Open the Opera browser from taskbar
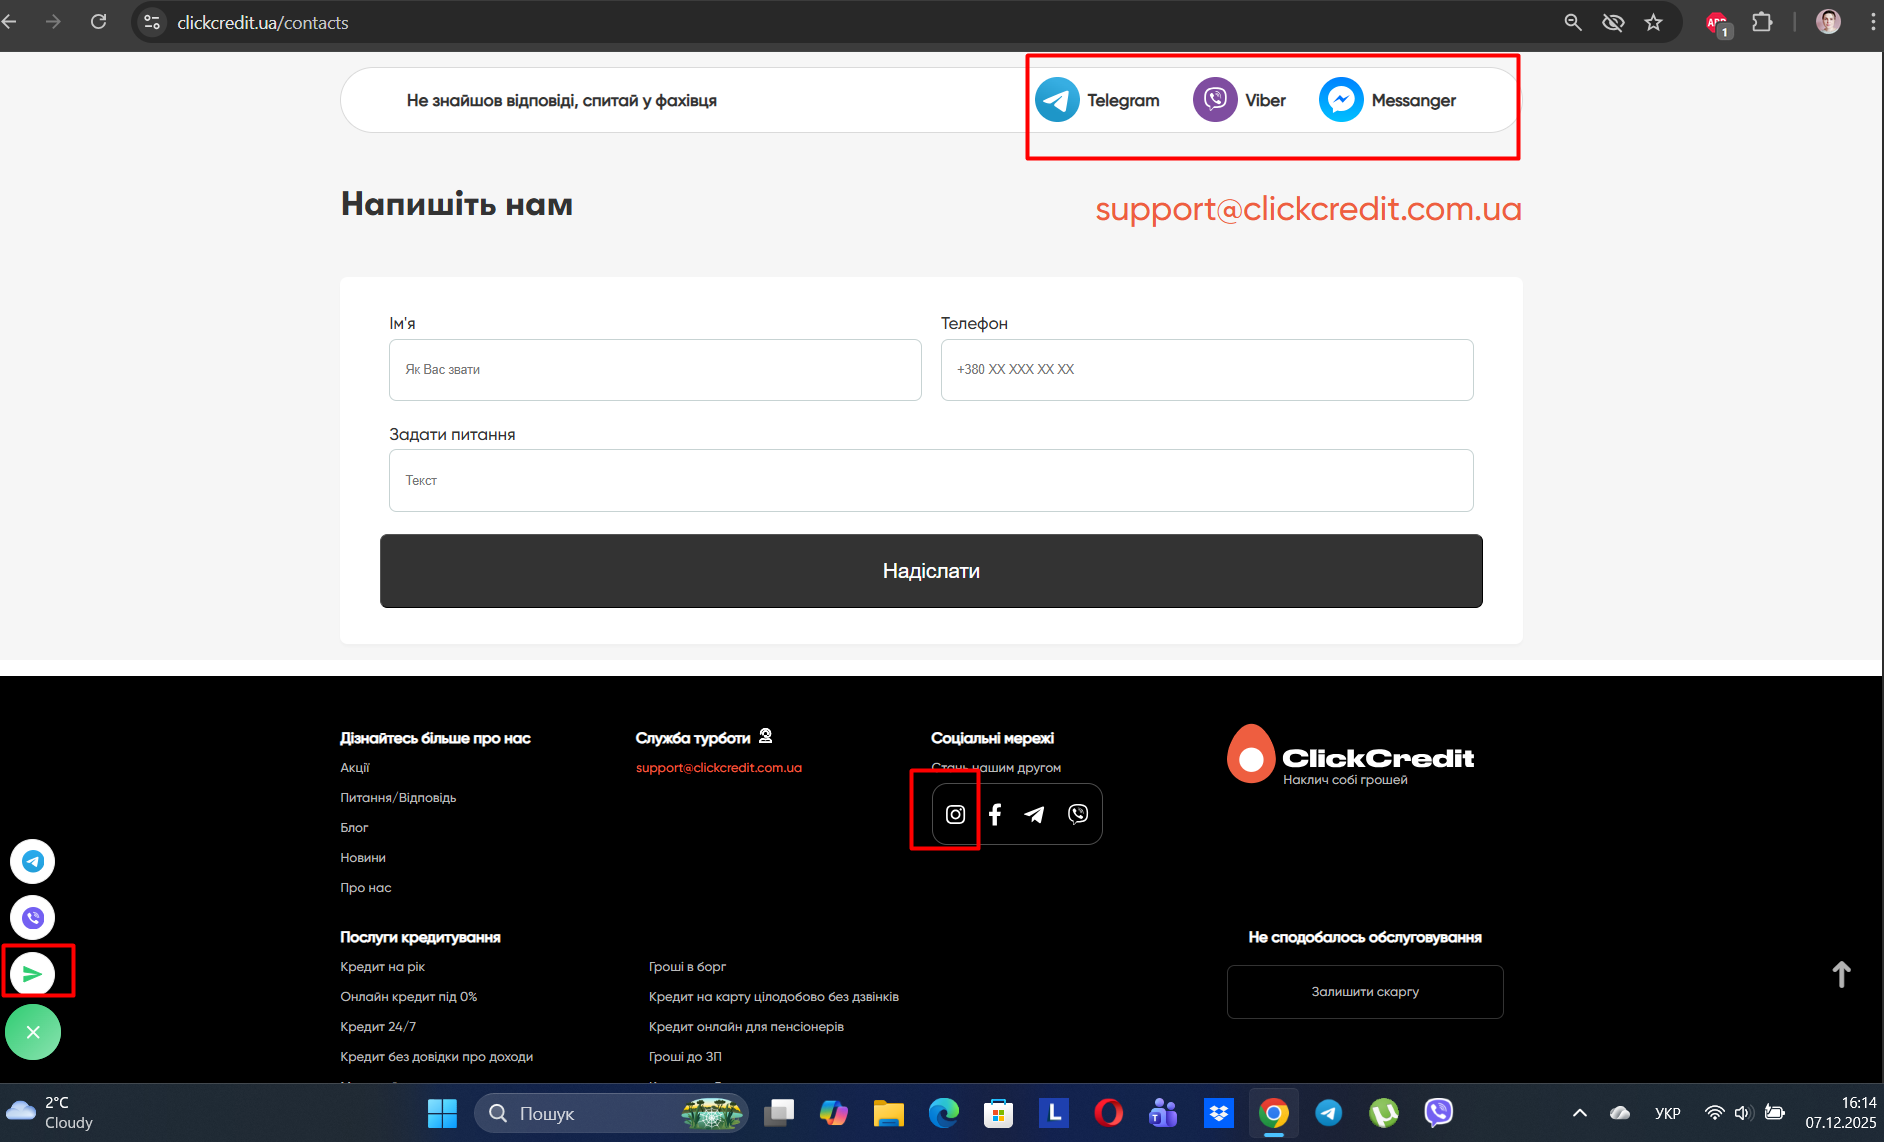1884x1142 pixels. pos(1108,1113)
